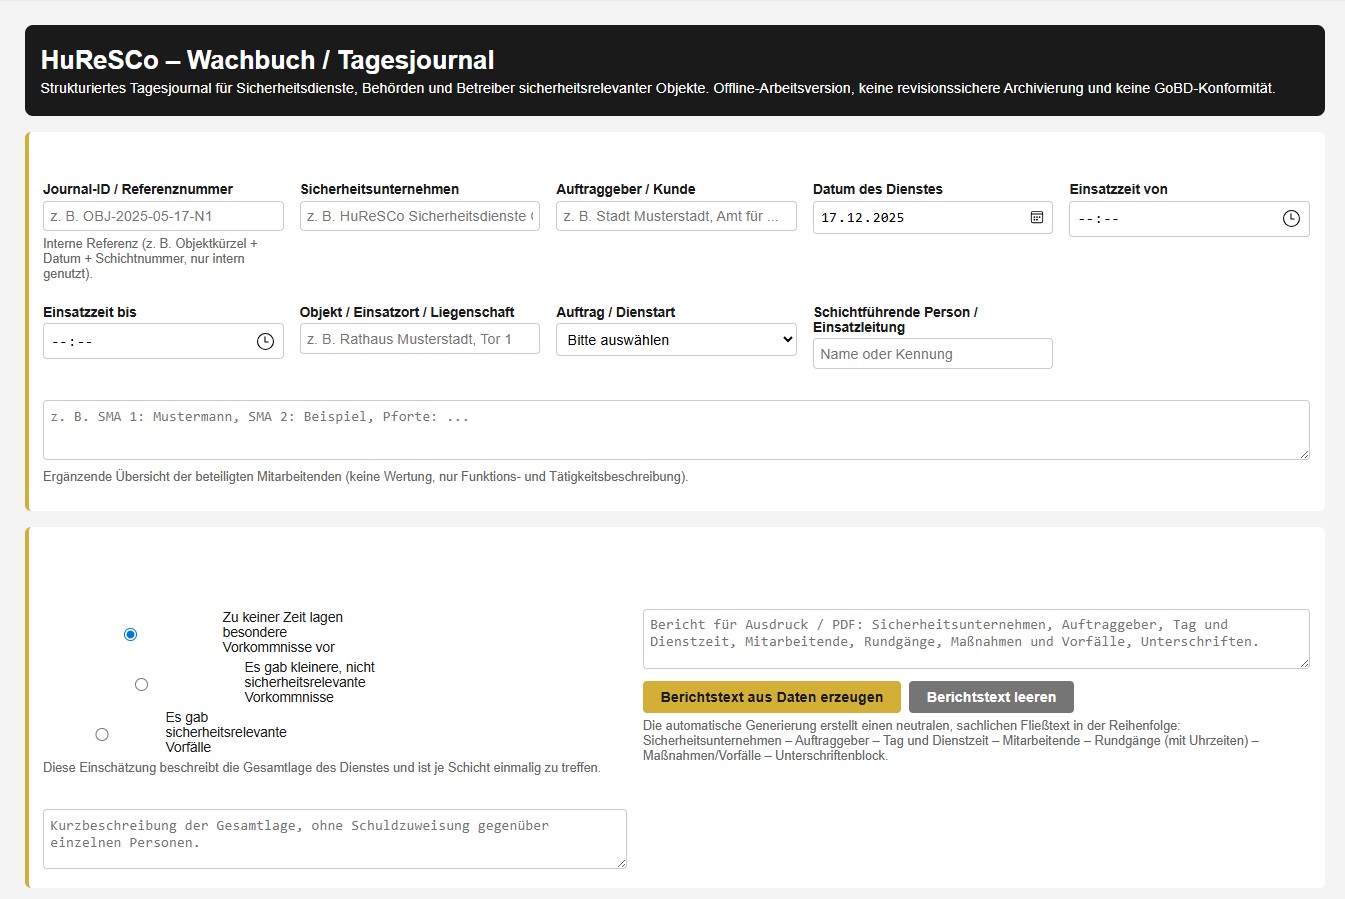The image size is (1345, 899).
Task: Focus the Kurzbeschreibung der Gesamtlage field
Action: point(335,838)
